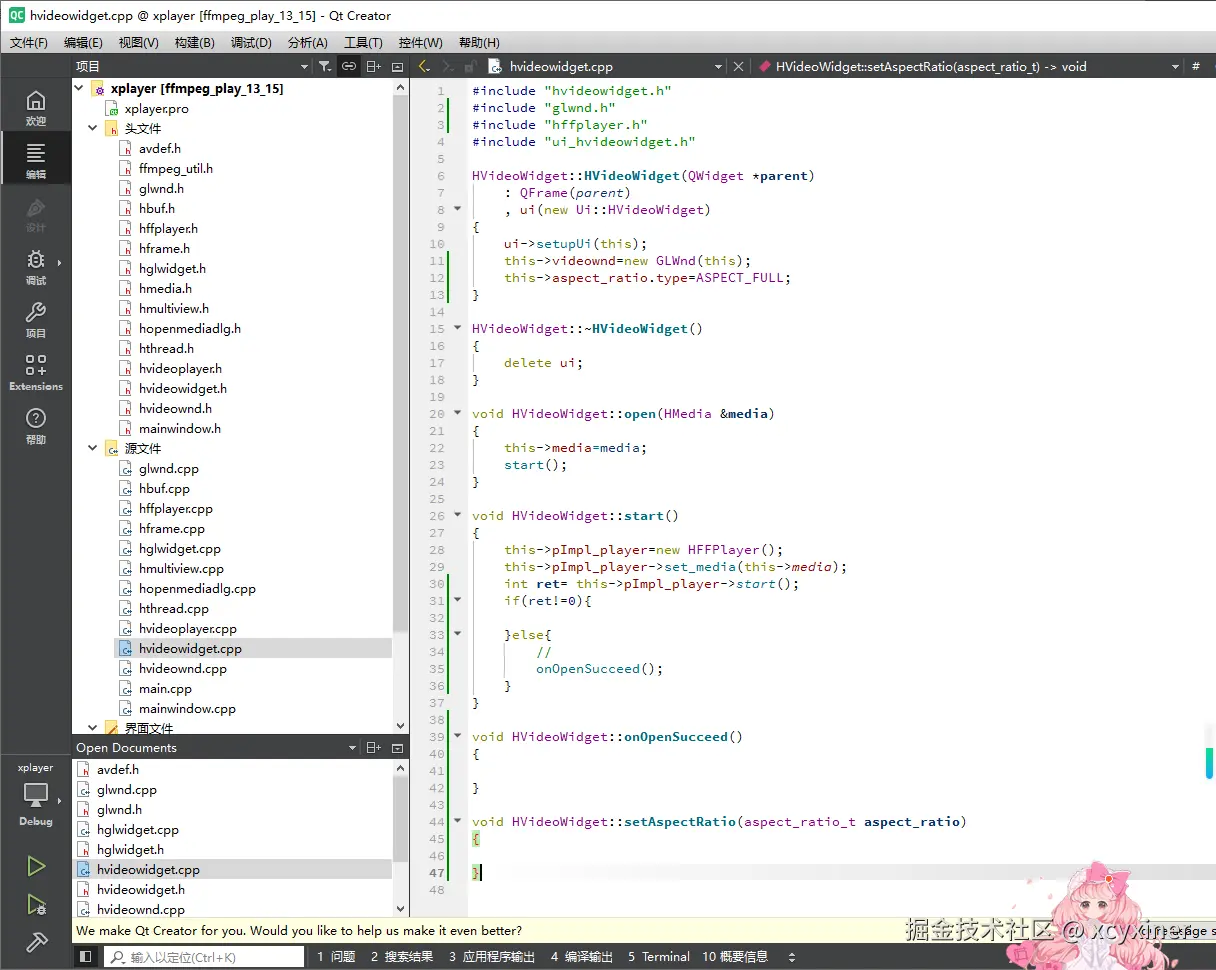Open xplayer.pro in the project tree
This screenshot has width=1216, height=970.
point(157,109)
